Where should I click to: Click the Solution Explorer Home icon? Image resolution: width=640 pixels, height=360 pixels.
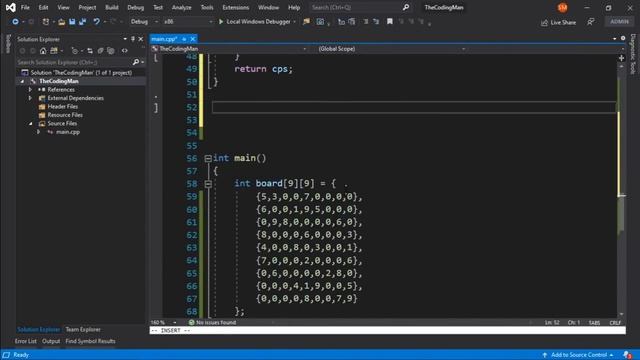click(43, 51)
